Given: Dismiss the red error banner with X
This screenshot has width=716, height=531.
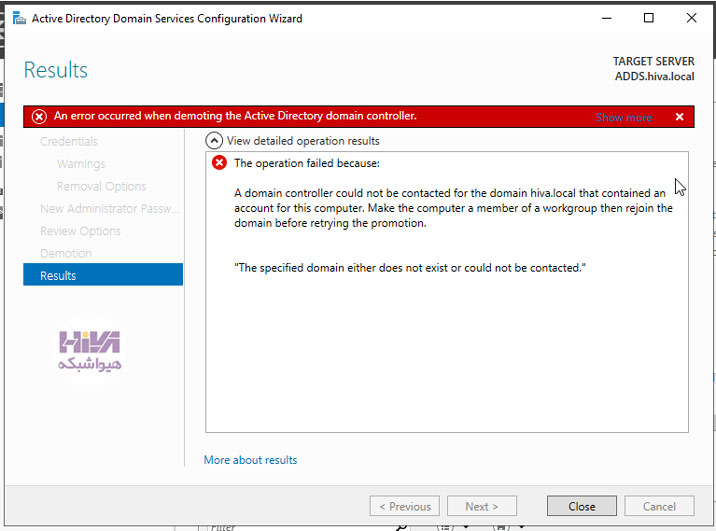Looking at the screenshot, I should tap(679, 117).
